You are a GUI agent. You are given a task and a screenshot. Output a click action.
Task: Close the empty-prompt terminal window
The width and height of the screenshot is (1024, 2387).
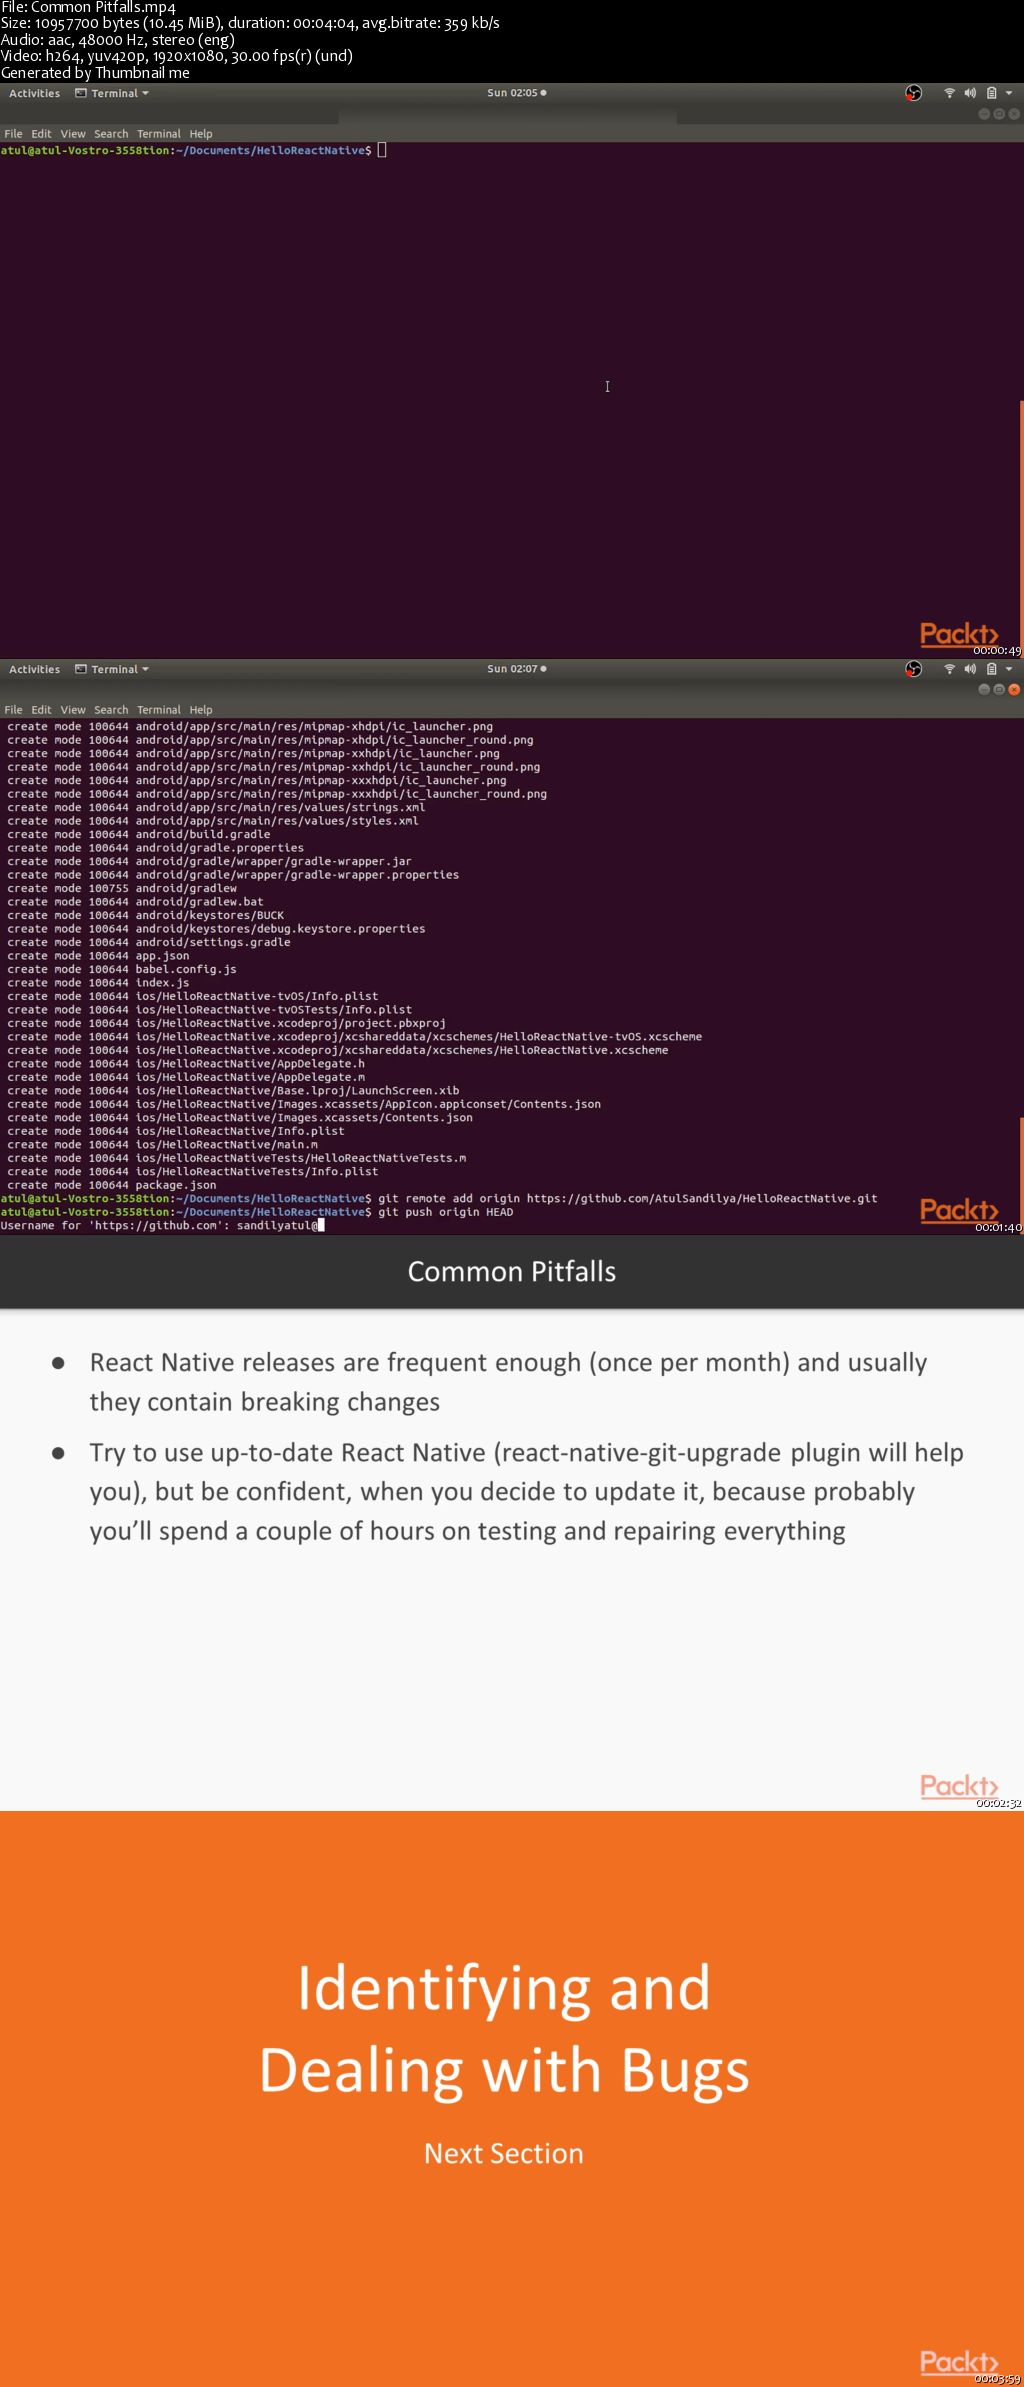(1014, 114)
